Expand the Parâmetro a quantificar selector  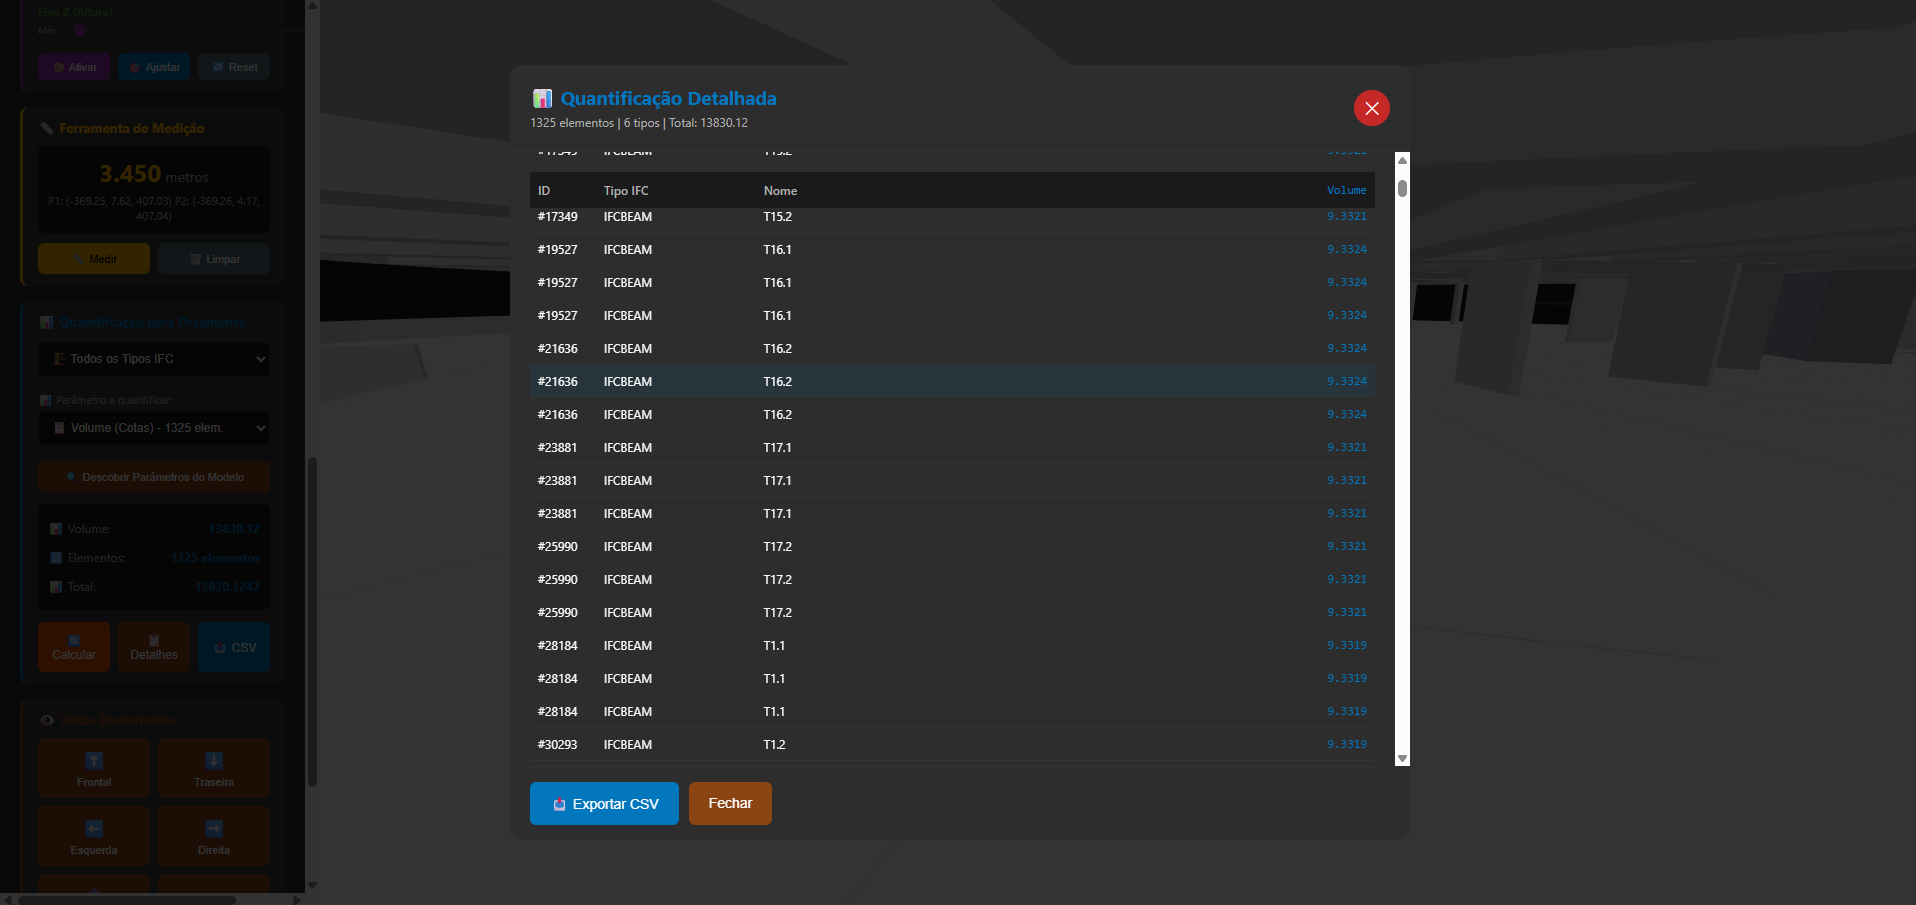coord(153,427)
